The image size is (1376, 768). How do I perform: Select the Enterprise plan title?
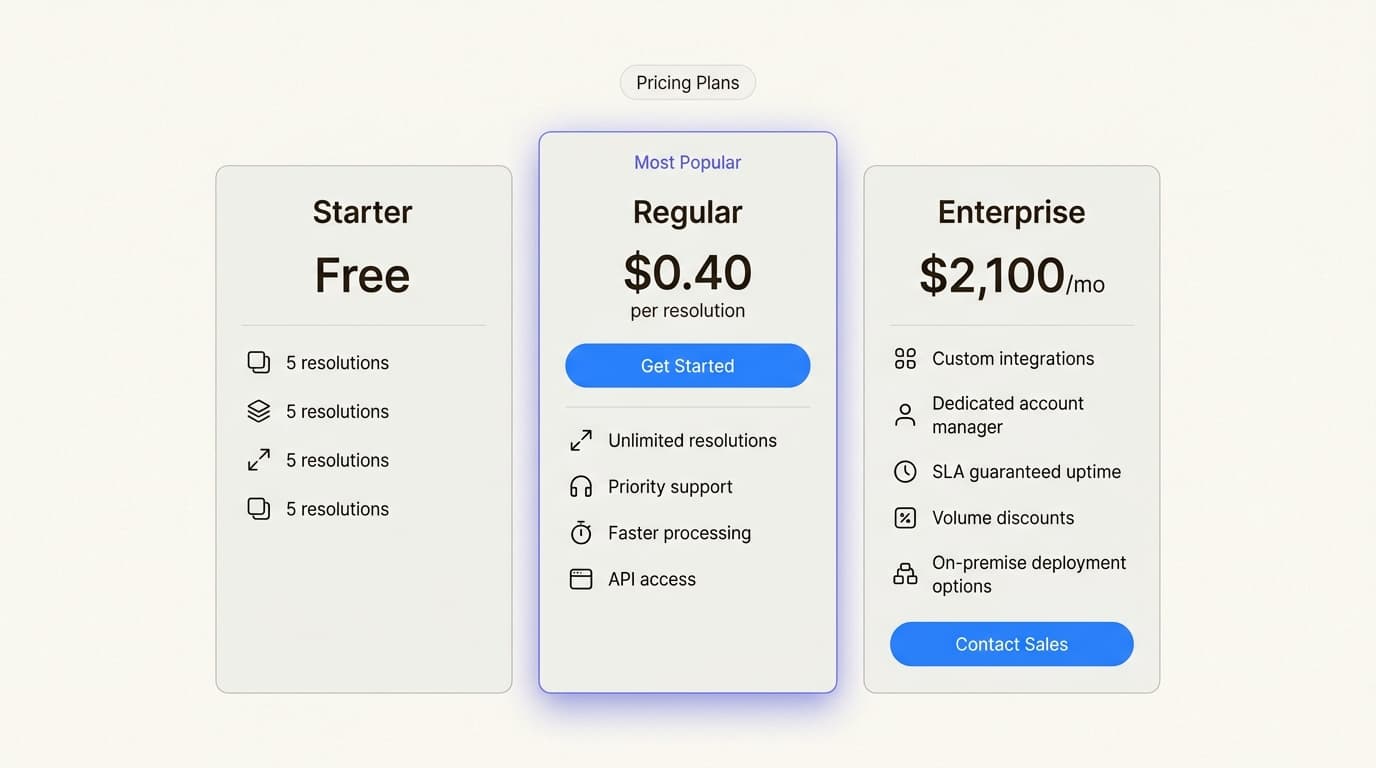1011,212
